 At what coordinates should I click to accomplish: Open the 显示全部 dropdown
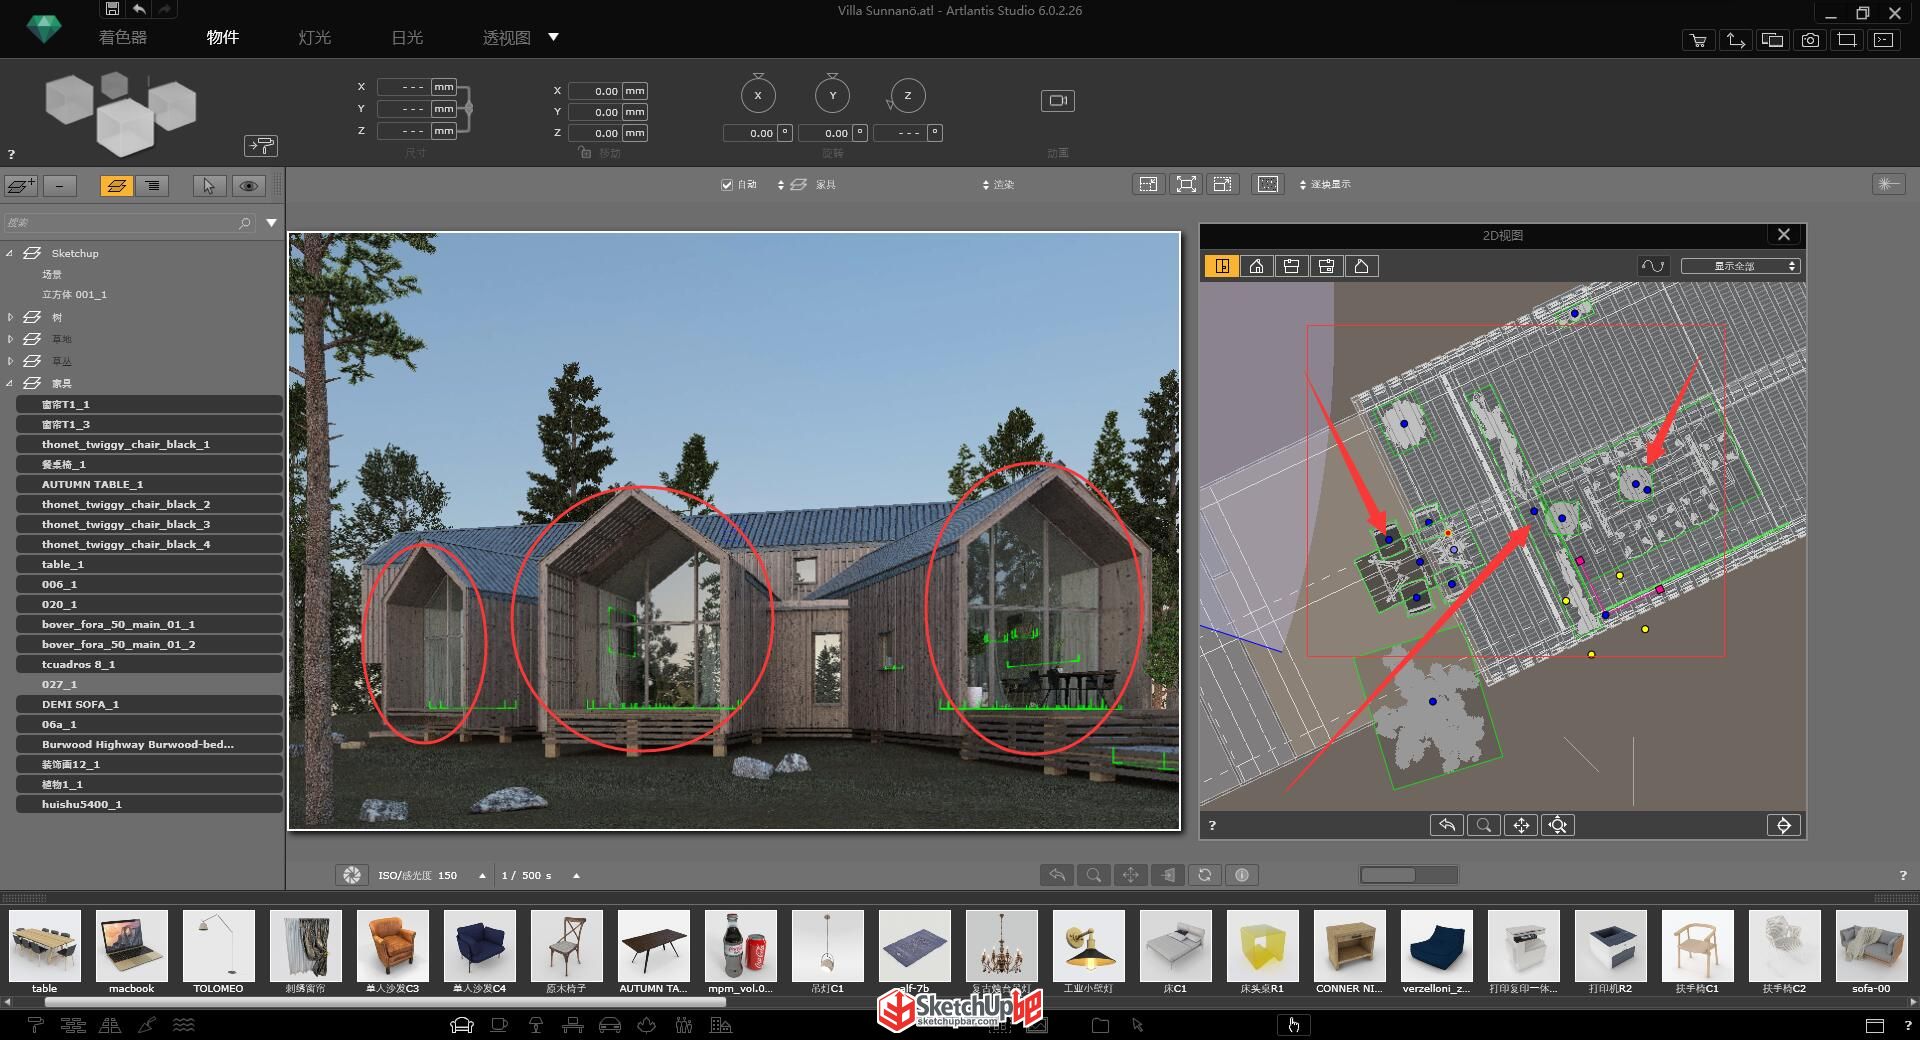point(1740,266)
